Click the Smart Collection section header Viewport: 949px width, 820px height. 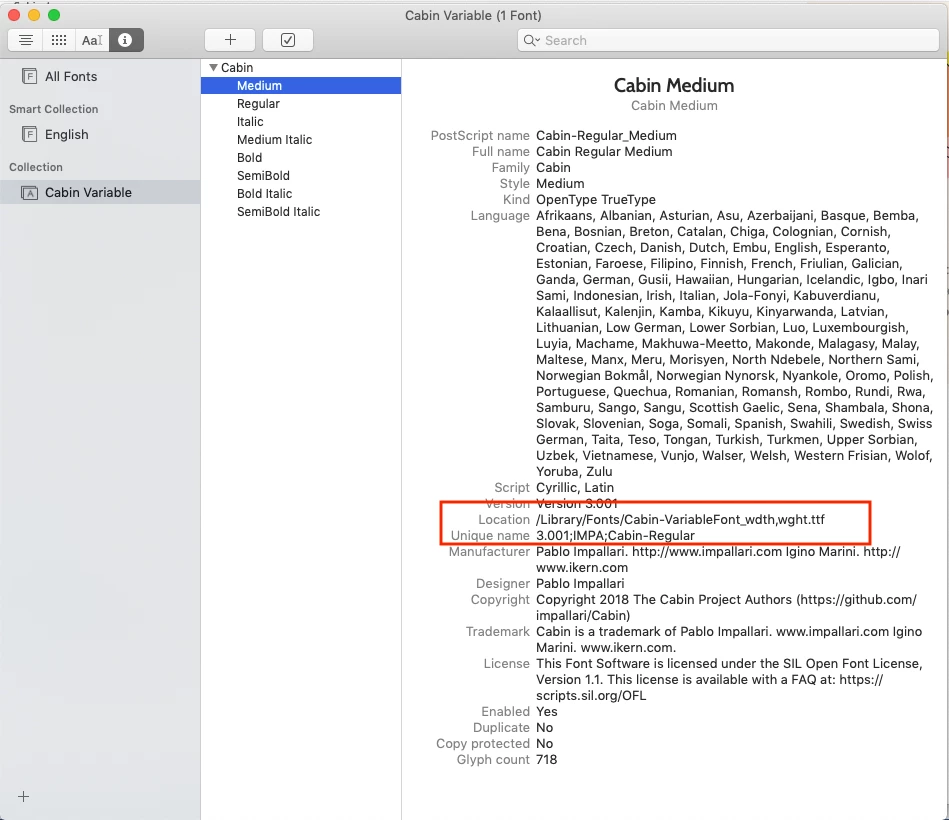click(53, 109)
